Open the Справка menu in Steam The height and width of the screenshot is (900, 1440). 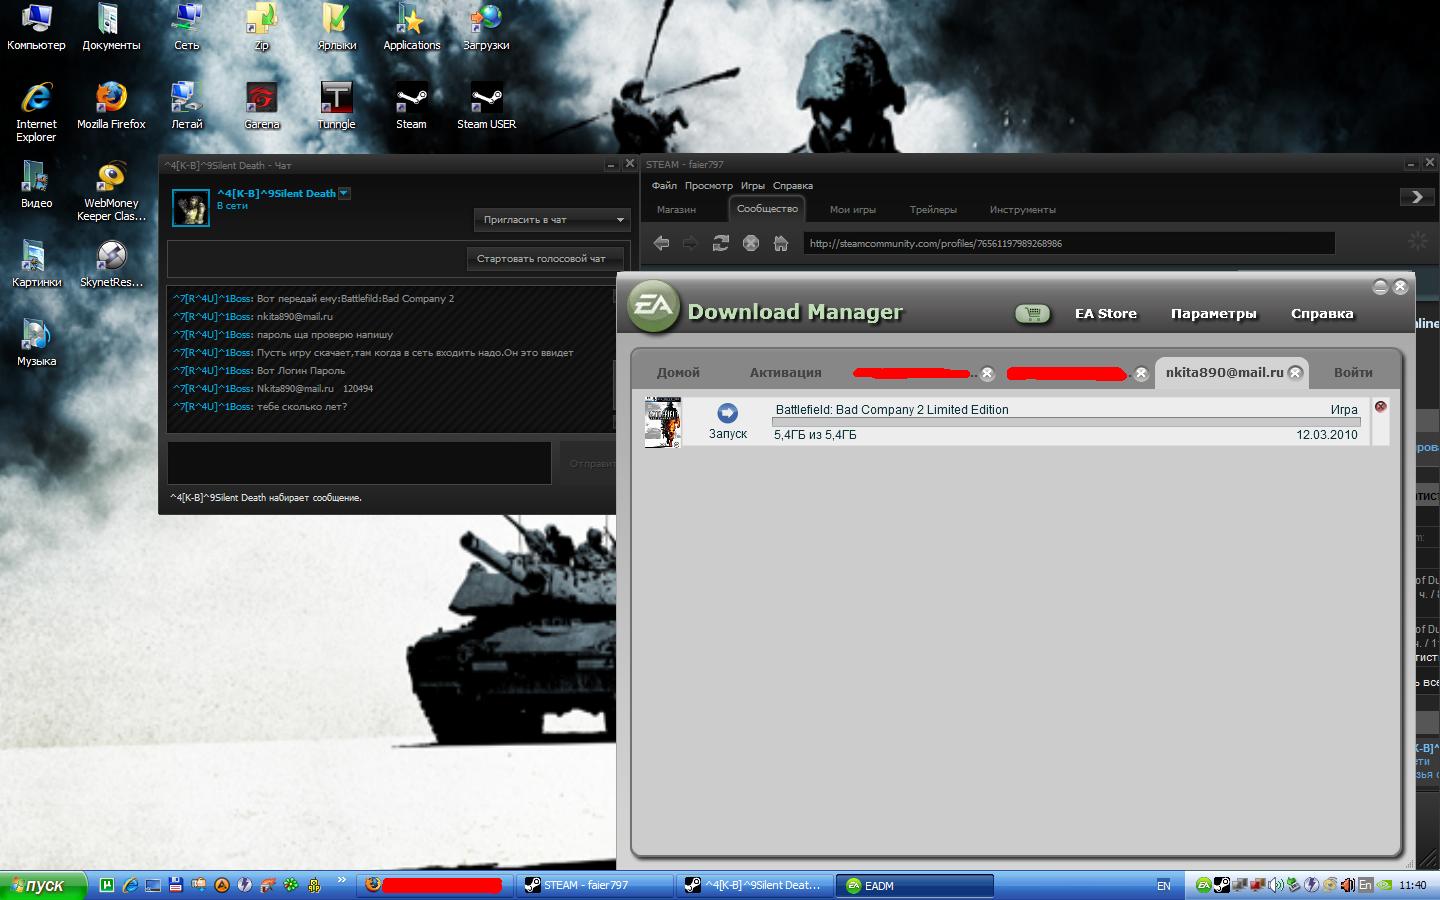point(793,186)
